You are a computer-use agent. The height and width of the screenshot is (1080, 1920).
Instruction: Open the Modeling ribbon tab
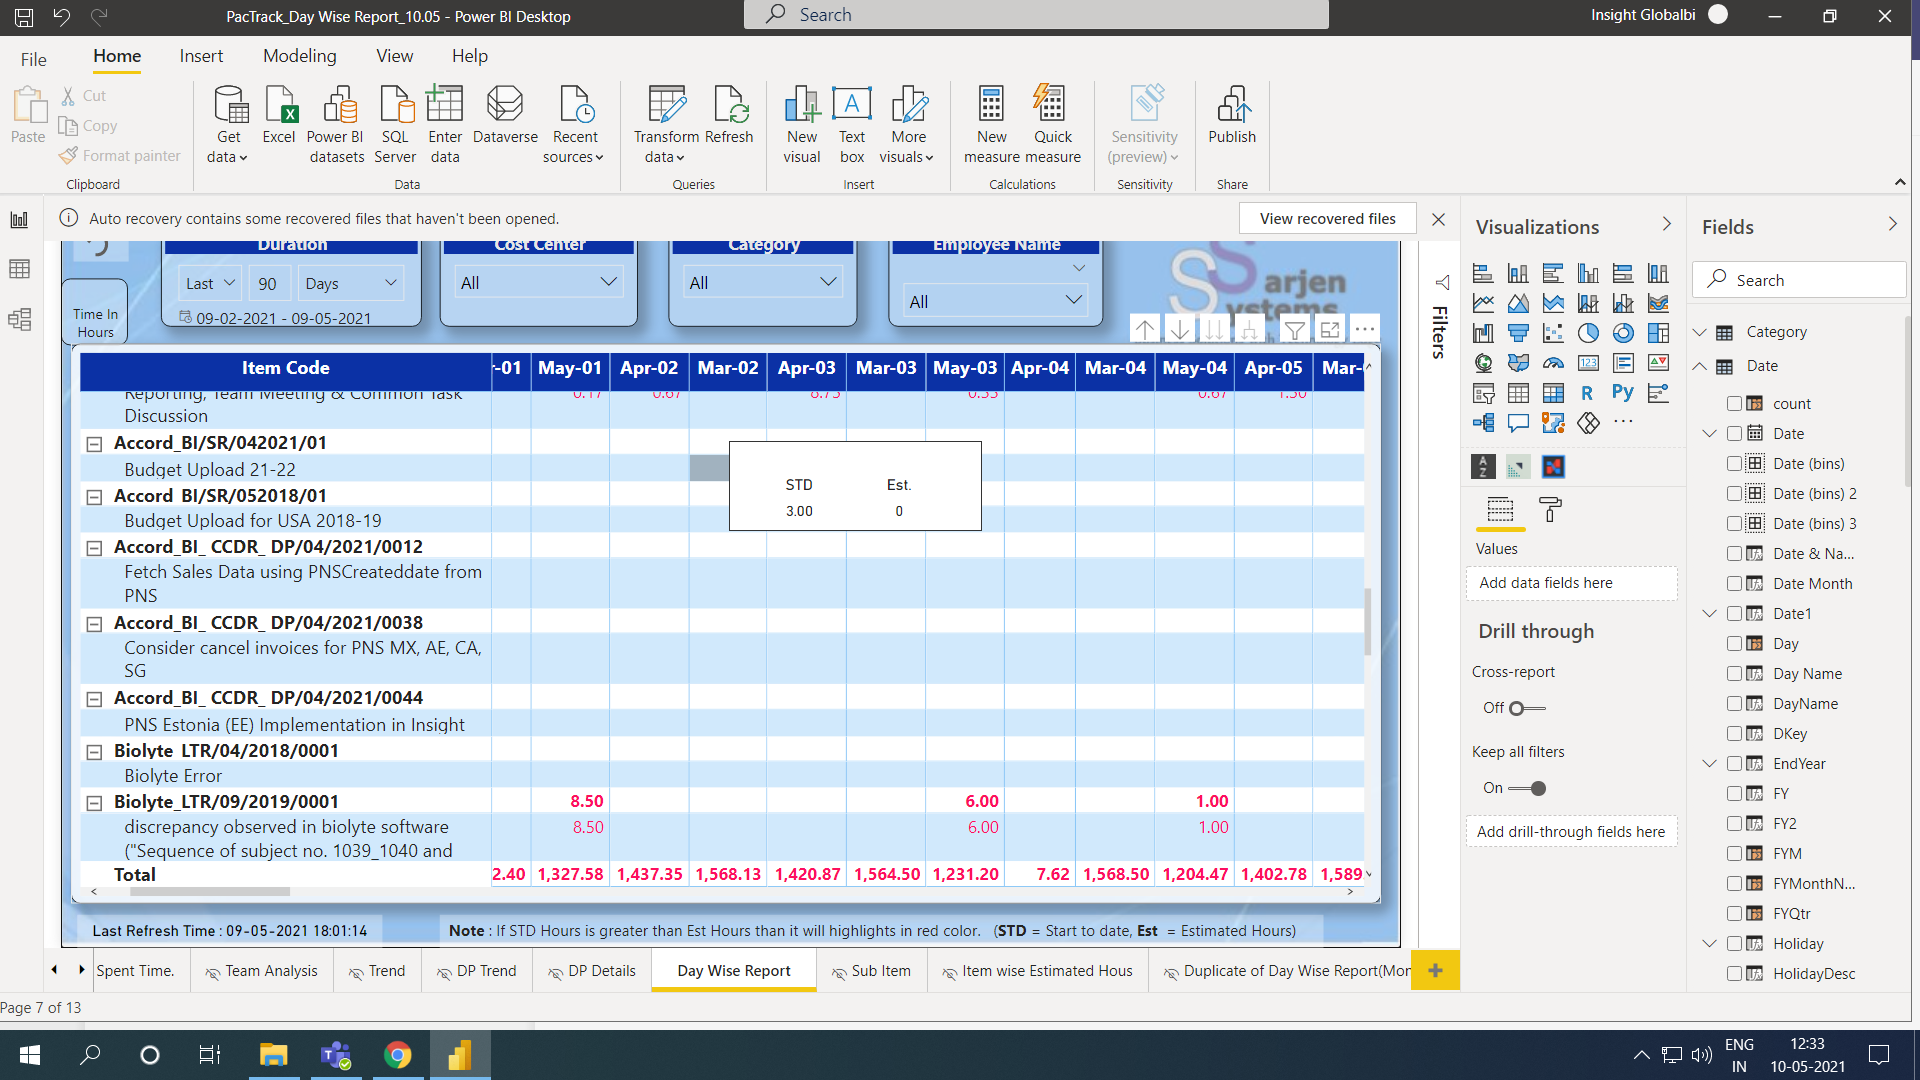[x=300, y=56]
